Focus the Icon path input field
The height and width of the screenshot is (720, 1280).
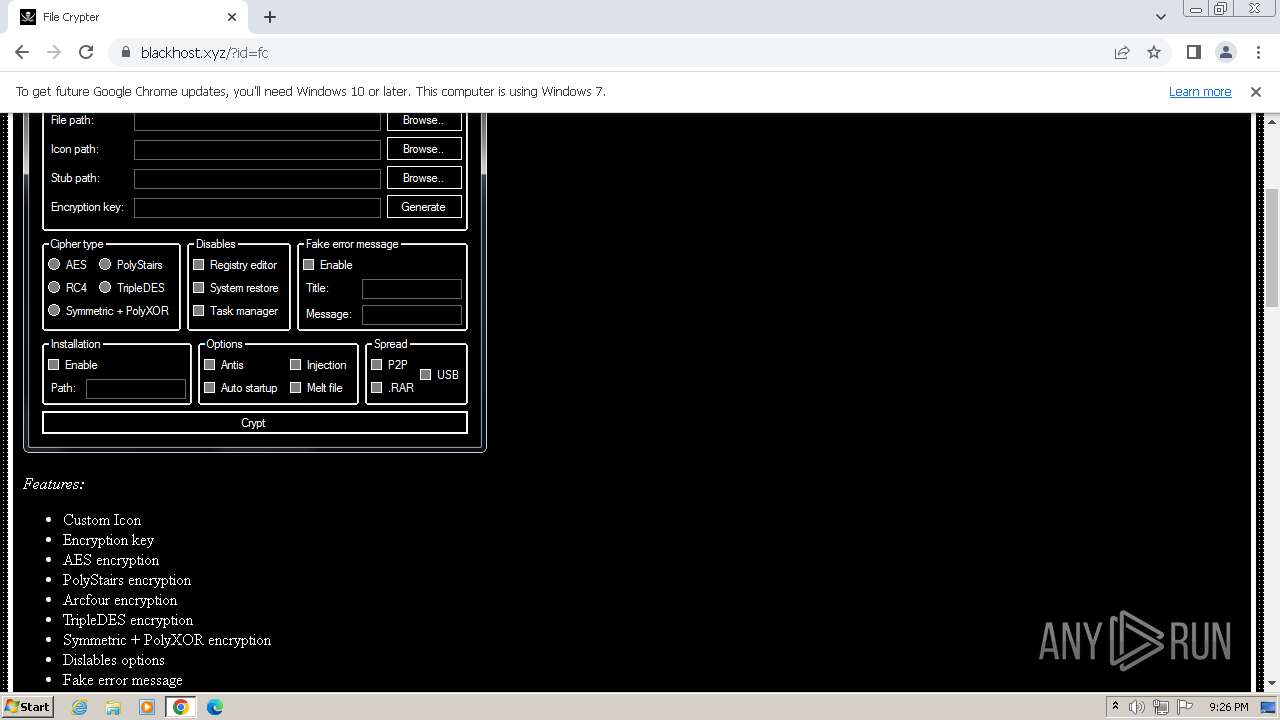pyautogui.click(x=257, y=149)
